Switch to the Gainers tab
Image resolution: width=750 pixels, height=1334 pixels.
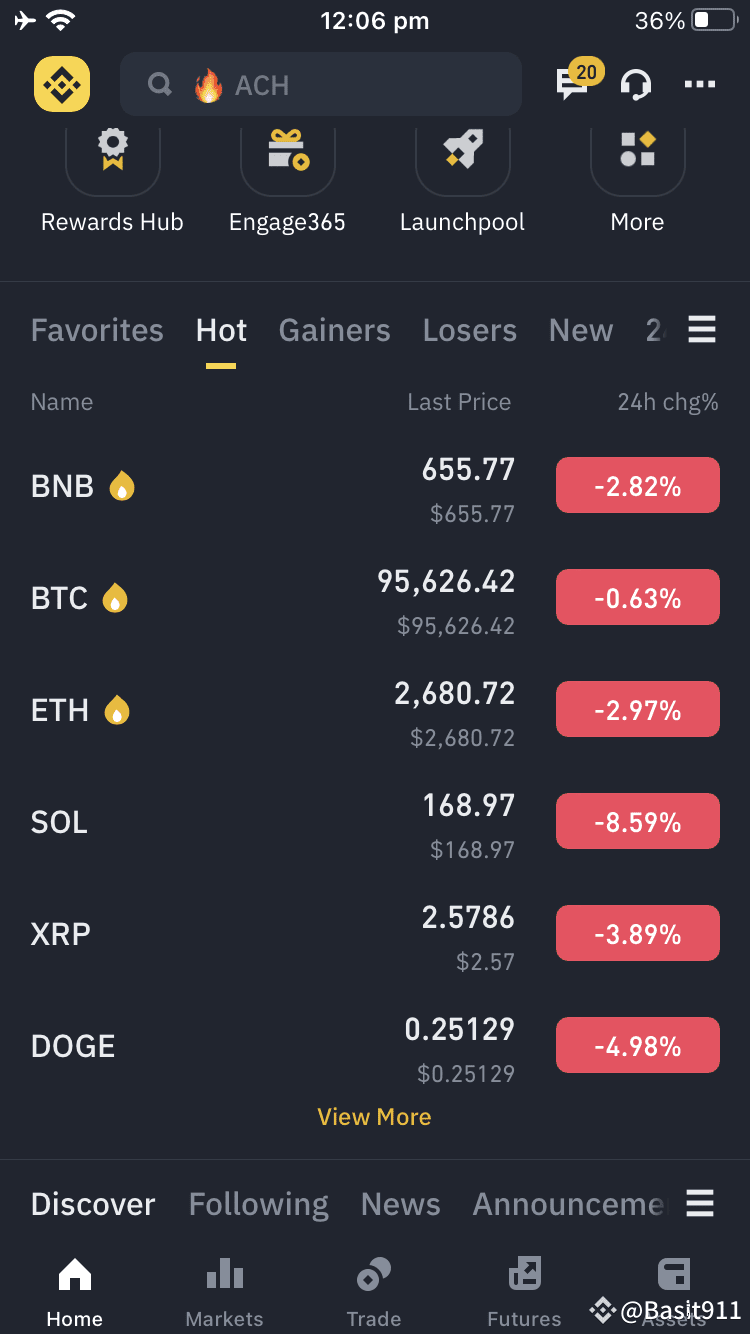(x=335, y=330)
